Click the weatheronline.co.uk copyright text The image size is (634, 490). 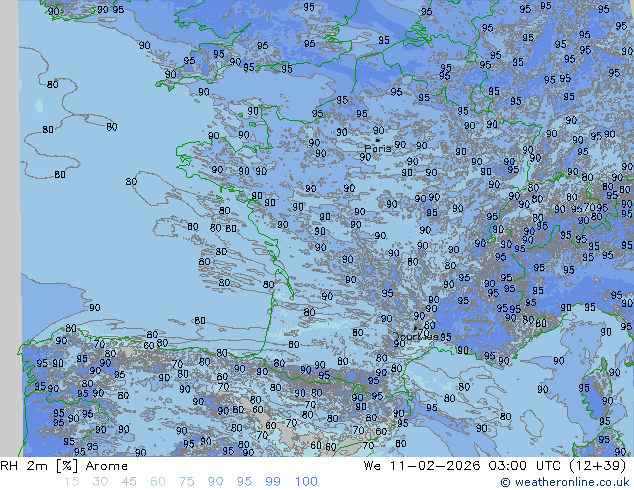point(565,482)
